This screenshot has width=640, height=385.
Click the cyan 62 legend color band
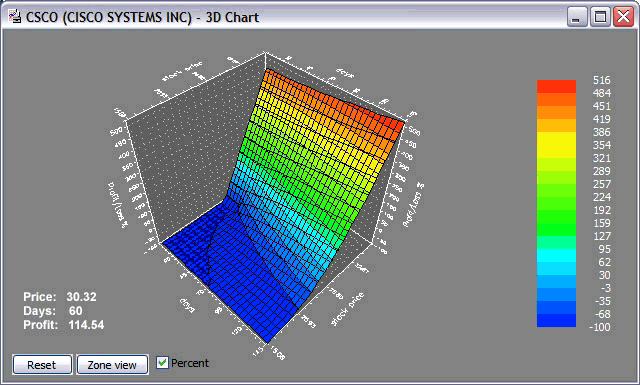(556, 256)
